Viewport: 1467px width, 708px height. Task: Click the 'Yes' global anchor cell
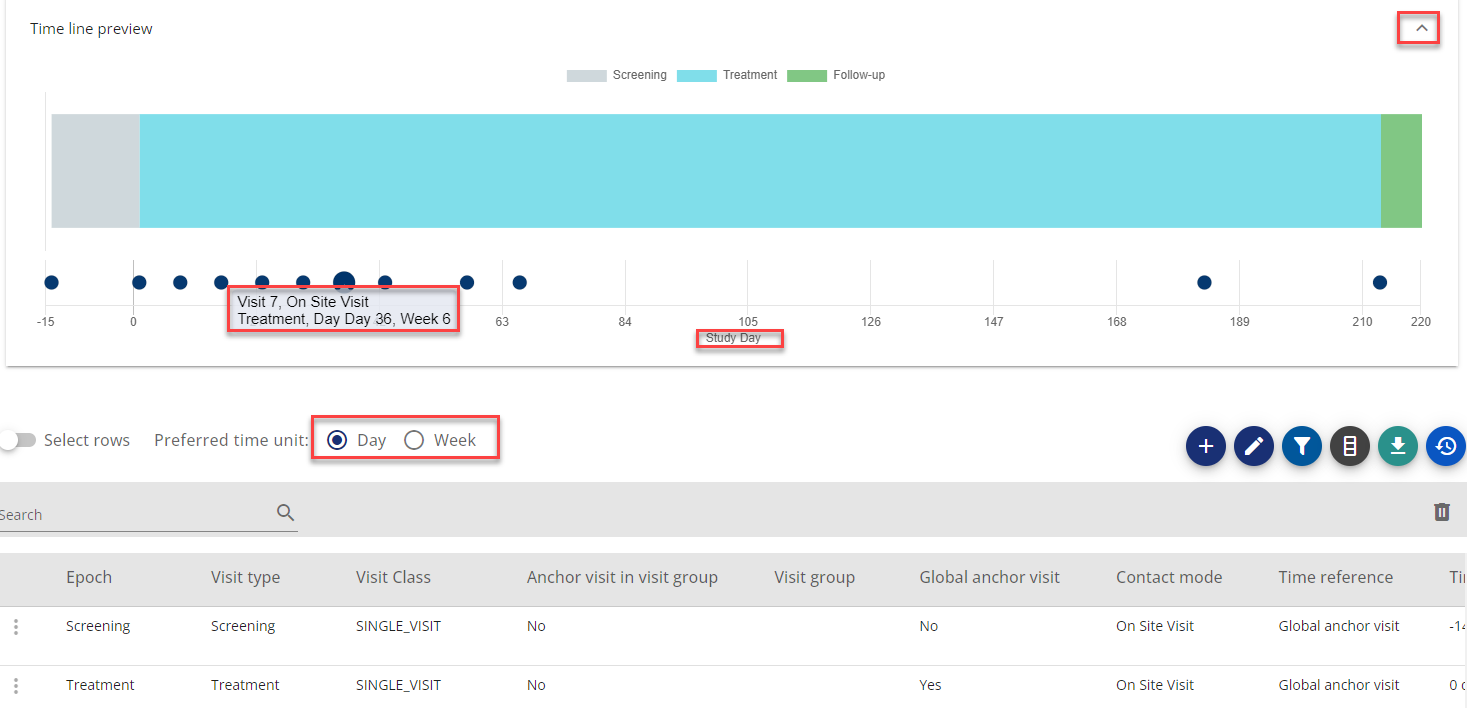pyautogui.click(x=930, y=686)
